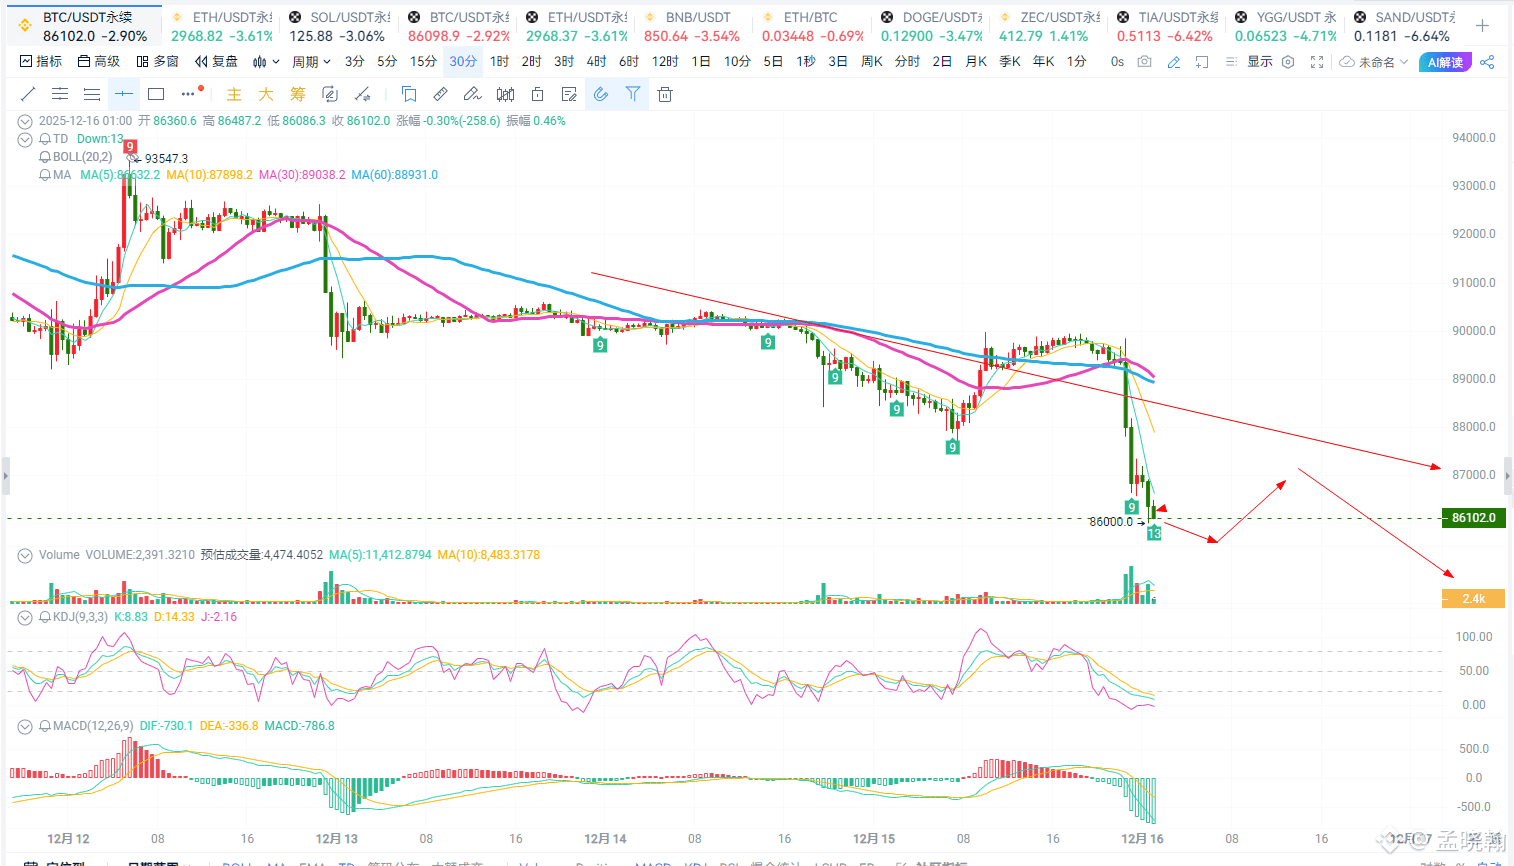Click the blue pencil drawing toggle icon
The image size is (1514, 866).
[1174, 62]
